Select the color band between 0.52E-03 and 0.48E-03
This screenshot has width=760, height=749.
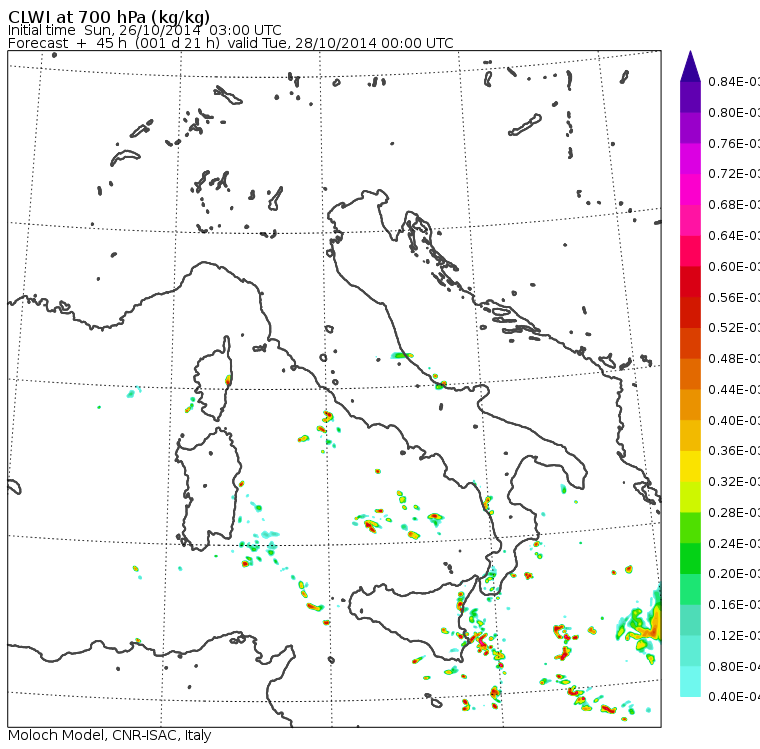point(690,343)
